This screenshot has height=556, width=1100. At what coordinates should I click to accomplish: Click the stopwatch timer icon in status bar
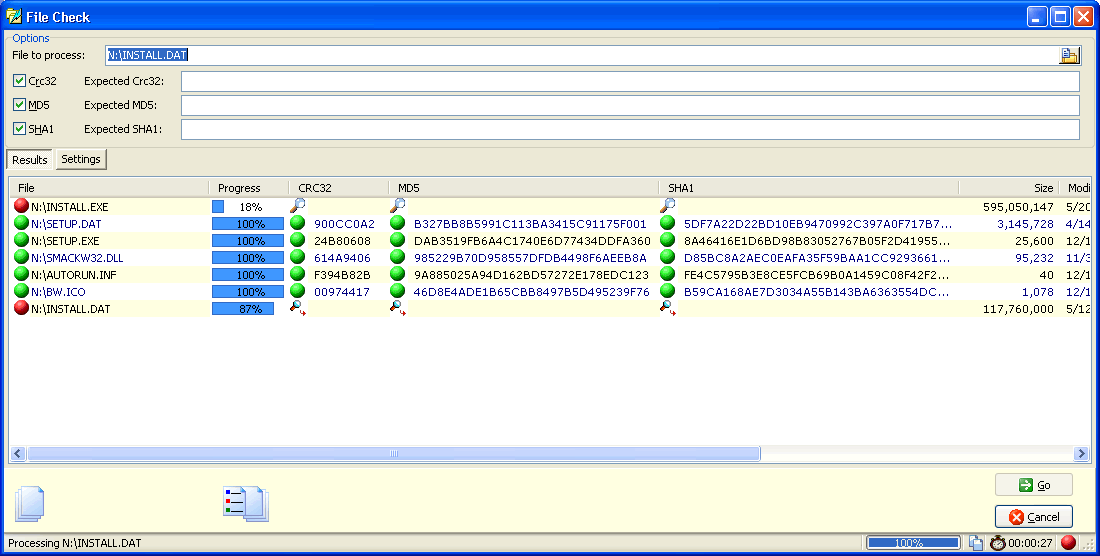998,543
